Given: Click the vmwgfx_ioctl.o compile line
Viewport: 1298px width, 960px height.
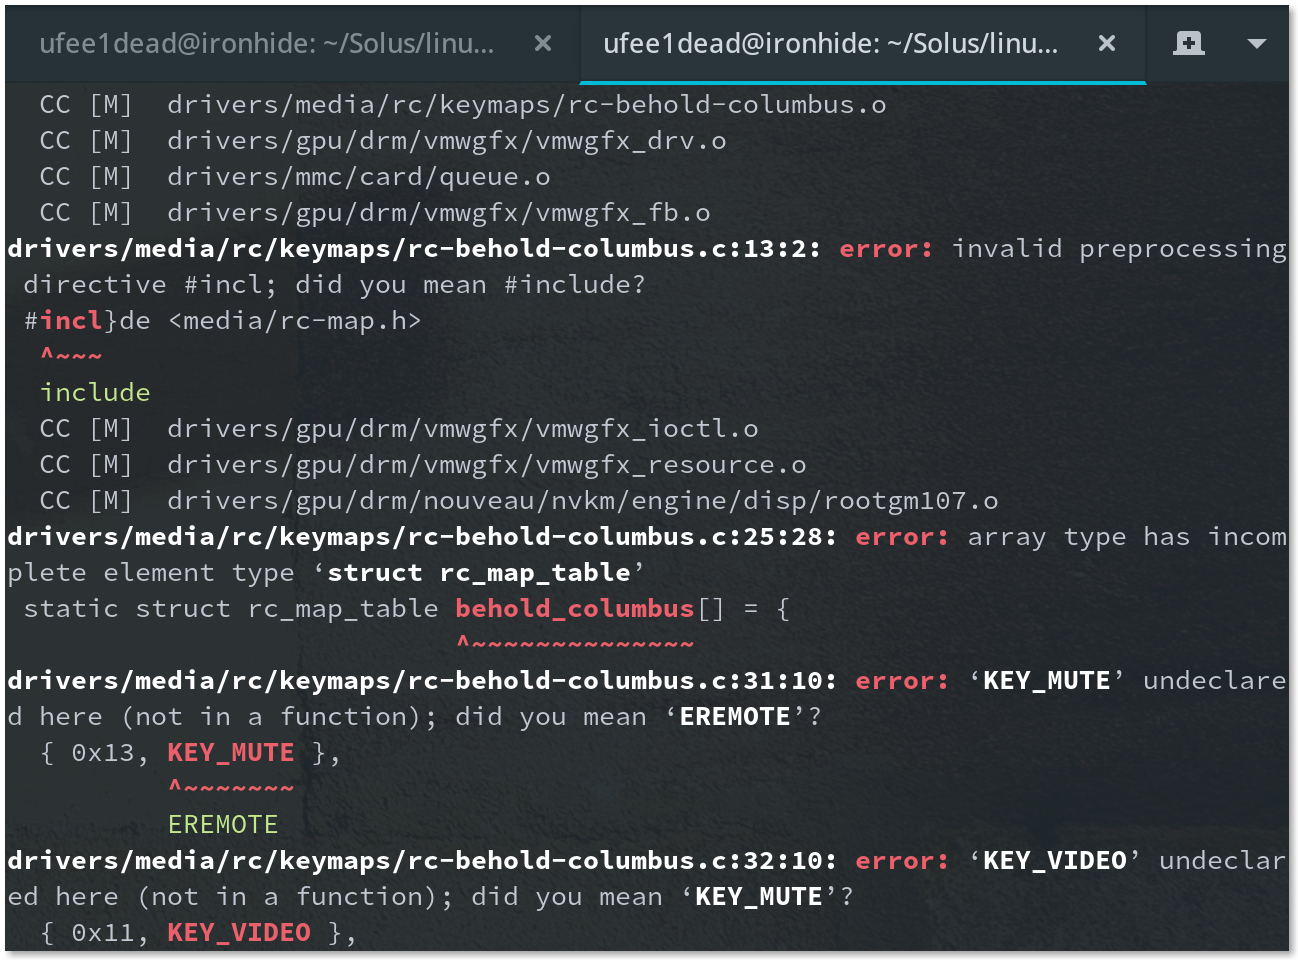Looking at the screenshot, I should 399,429.
